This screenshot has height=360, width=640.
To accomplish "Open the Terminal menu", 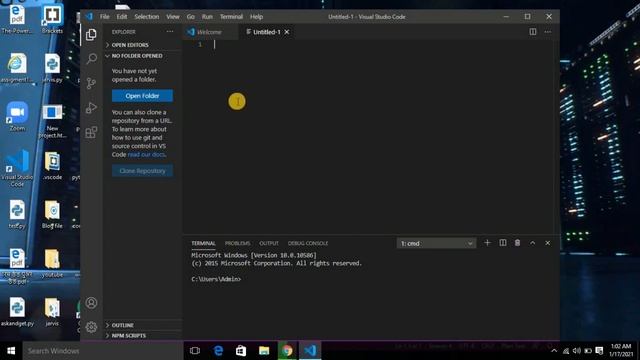I will tap(231, 17).
